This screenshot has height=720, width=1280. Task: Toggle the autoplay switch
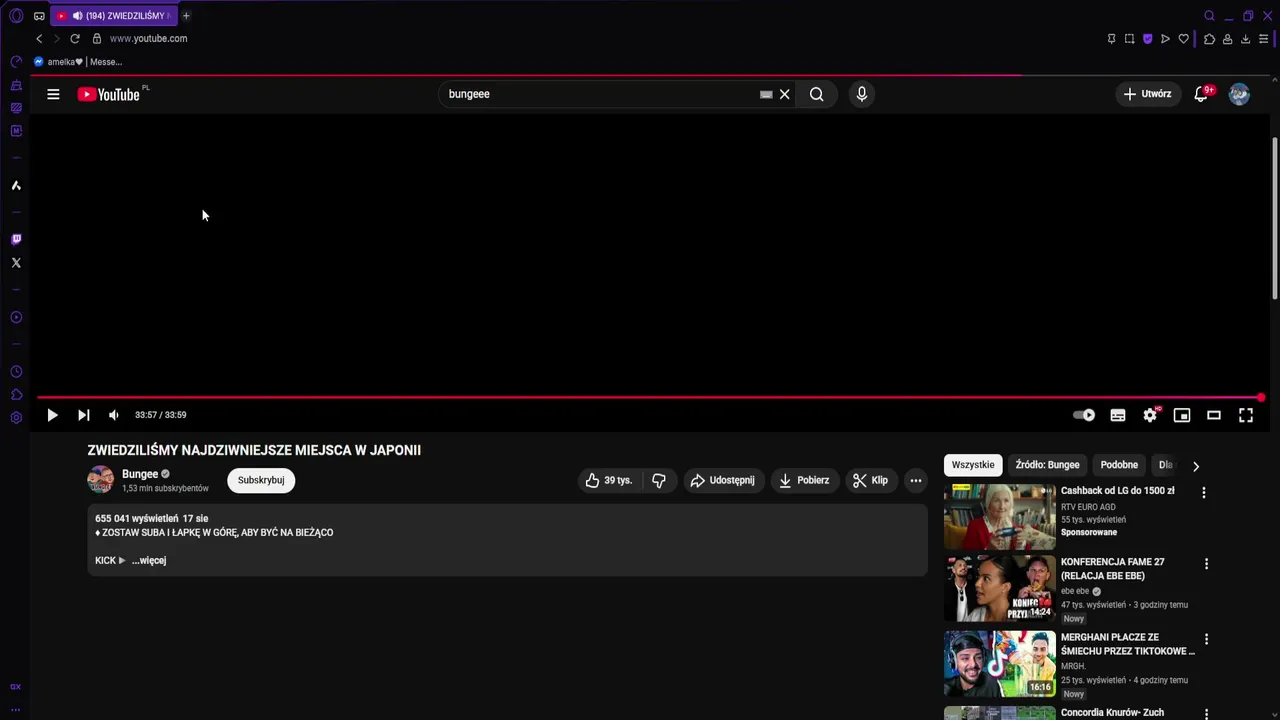(1084, 415)
